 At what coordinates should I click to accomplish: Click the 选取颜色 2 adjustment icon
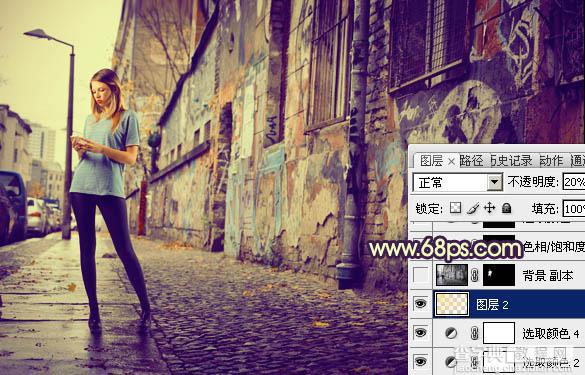pos(451,361)
